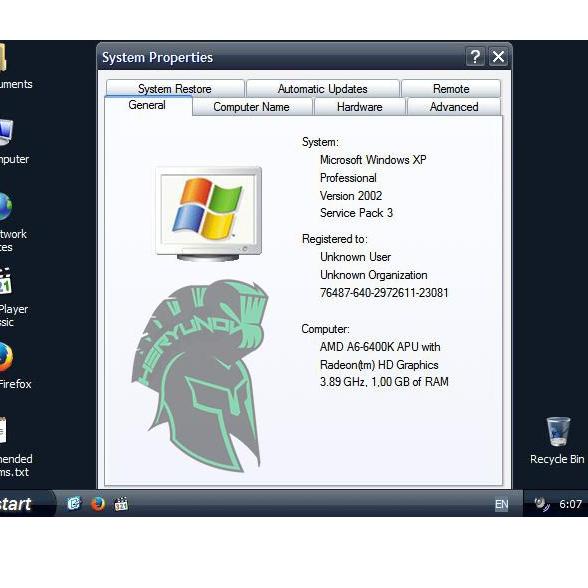Image resolution: width=588 pixels, height=588 pixels.
Task: Click '3.89 GHz, 1.00 GB of RAM'
Action: point(384,382)
